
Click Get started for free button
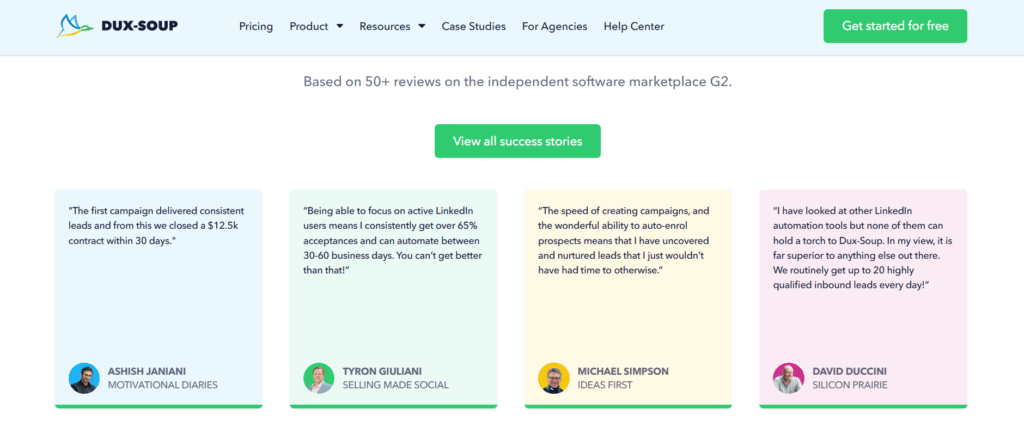tap(895, 26)
